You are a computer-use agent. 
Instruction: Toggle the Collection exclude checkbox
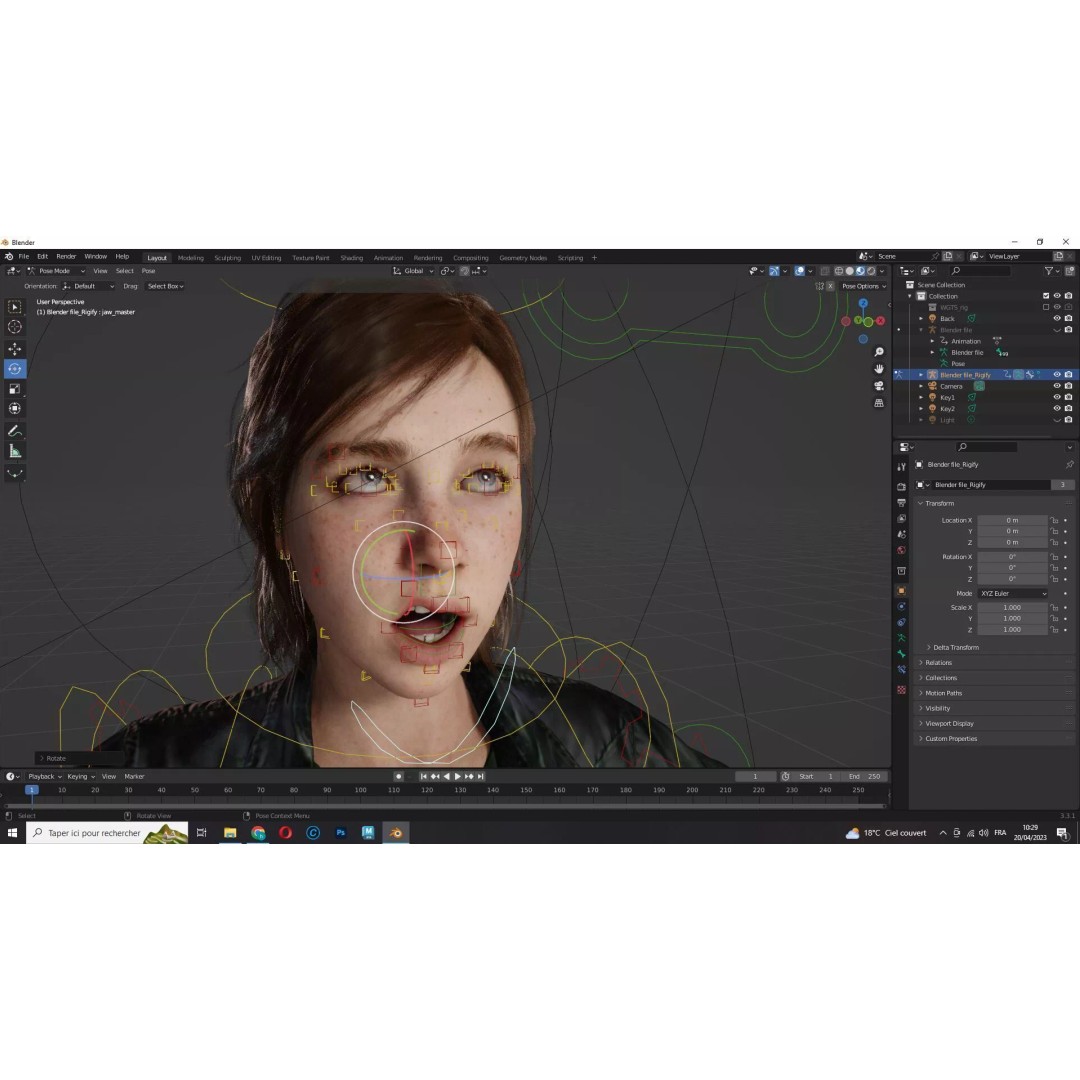pos(1046,296)
